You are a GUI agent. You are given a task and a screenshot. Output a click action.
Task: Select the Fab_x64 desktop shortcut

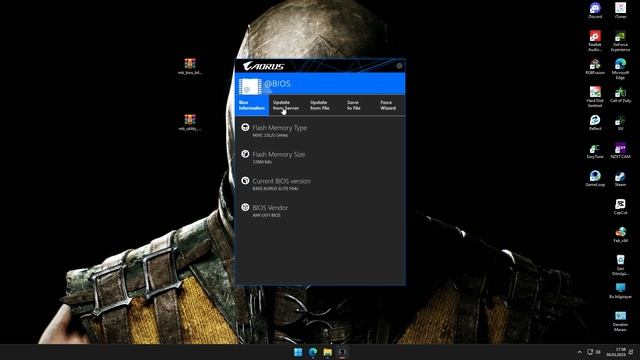point(620,235)
